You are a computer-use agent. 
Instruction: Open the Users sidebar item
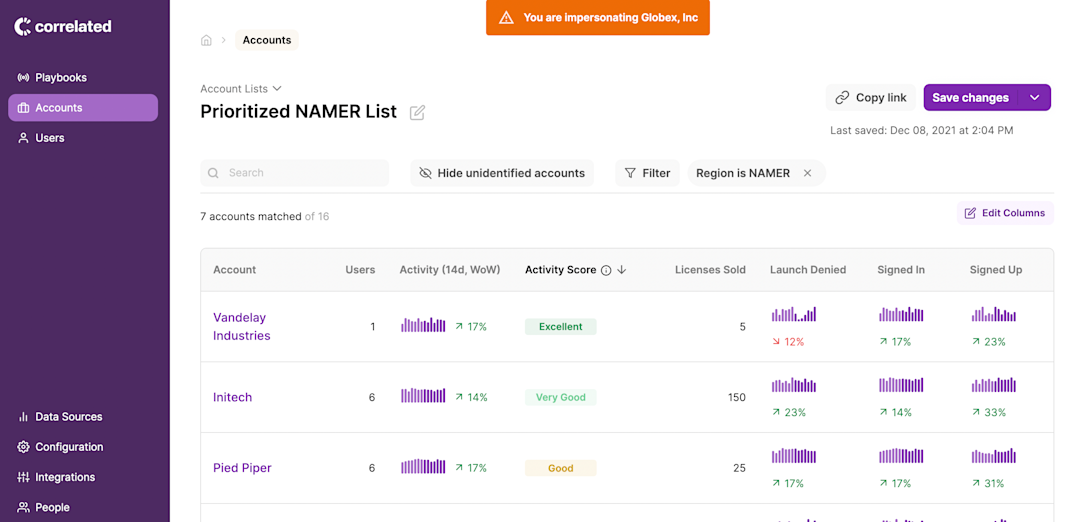[x=50, y=138]
